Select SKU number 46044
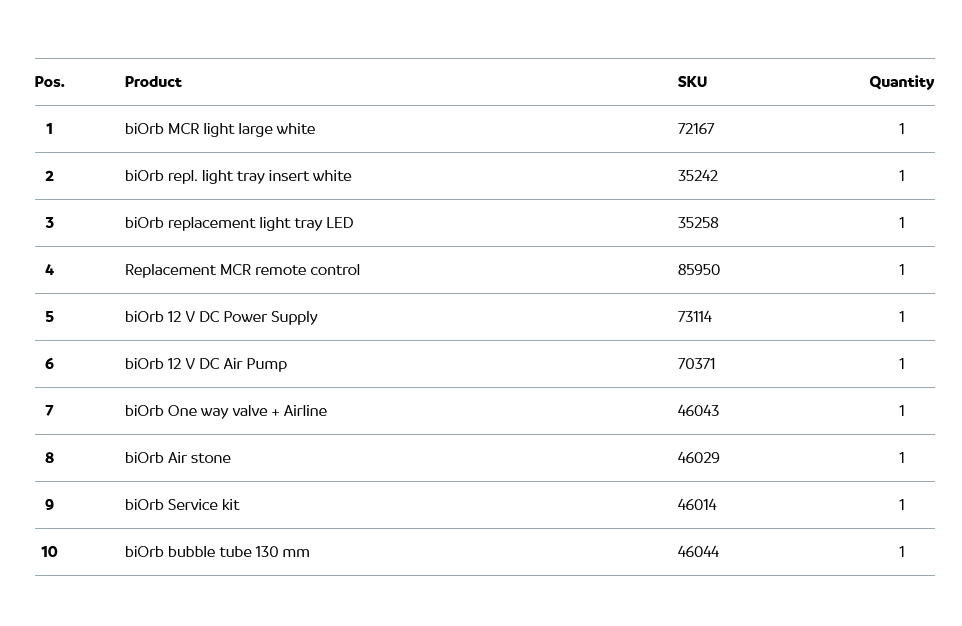The image size is (962, 626). click(x=698, y=552)
